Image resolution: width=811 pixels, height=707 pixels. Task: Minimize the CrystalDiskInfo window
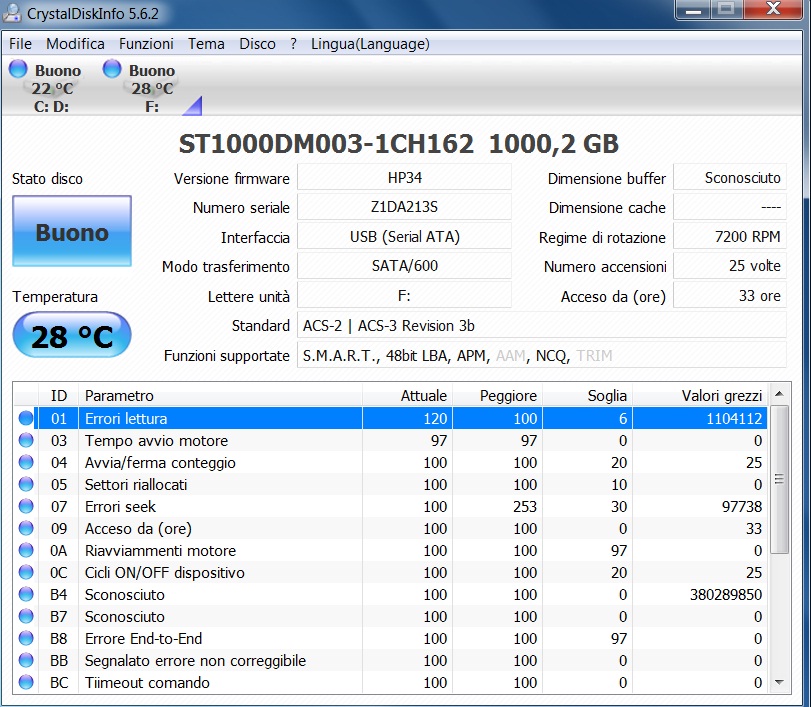click(x=694, y=9)
